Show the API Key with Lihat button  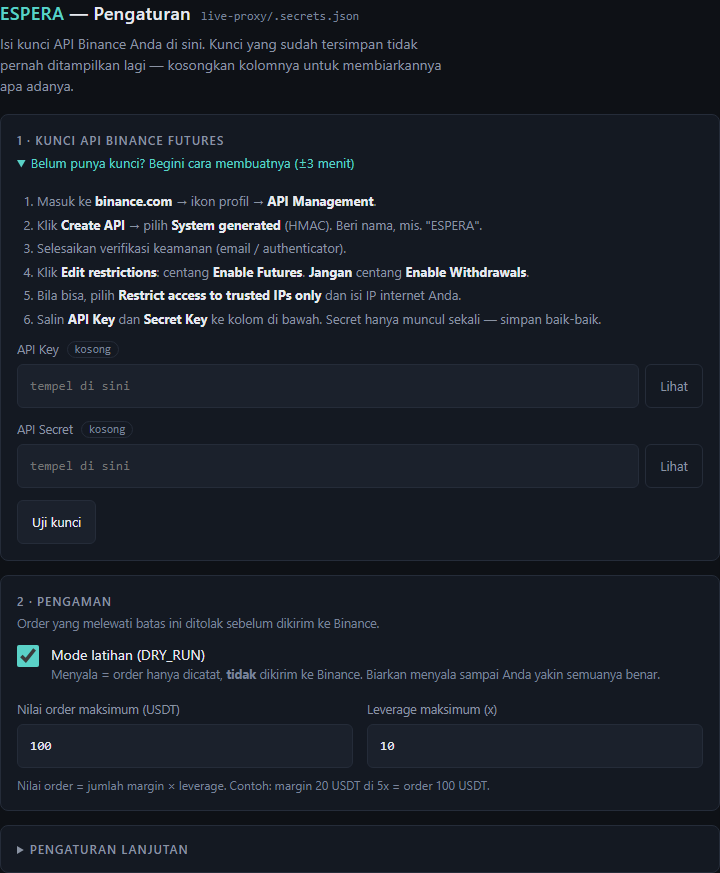tap(674, 386)
